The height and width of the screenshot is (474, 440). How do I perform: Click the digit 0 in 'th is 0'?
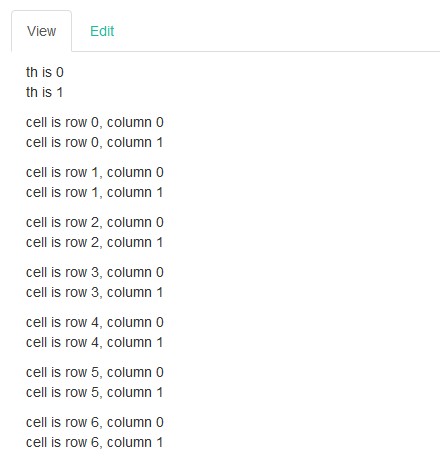(x=60, y=72)
